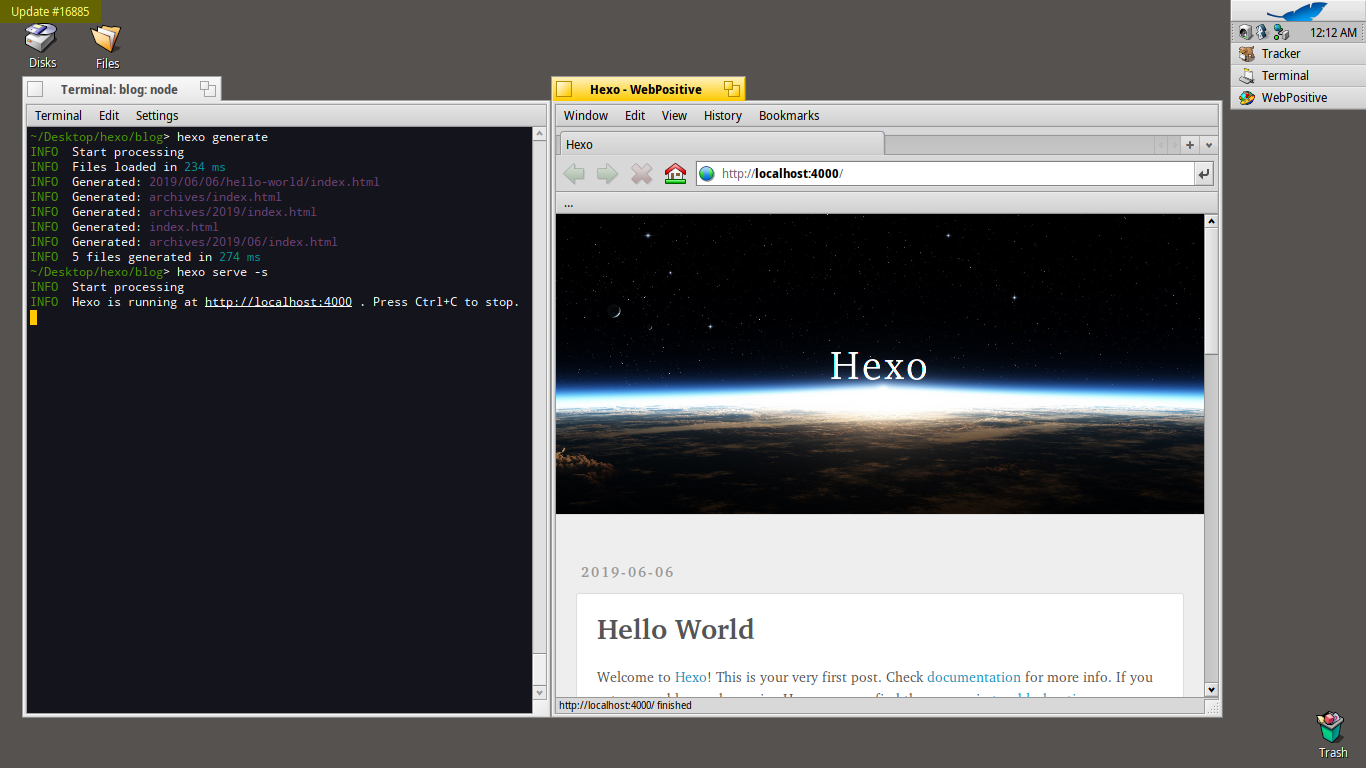Click the Terminal scrollbar up arrow
The image size is (1366, 768).
pyautogui.click(x=540, y=134)
